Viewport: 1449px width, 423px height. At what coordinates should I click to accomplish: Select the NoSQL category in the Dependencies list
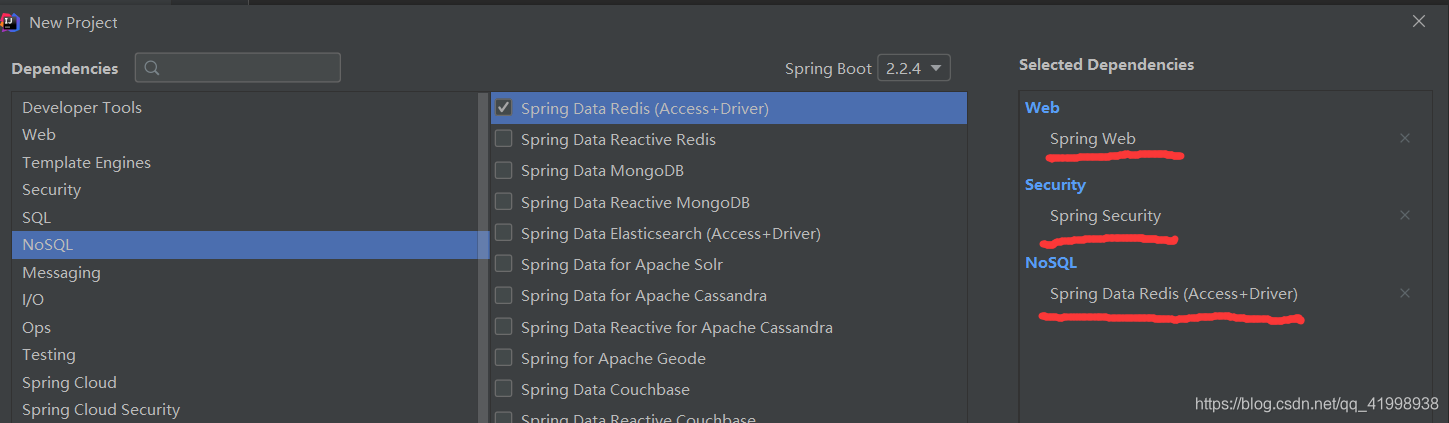pos(245,245)
